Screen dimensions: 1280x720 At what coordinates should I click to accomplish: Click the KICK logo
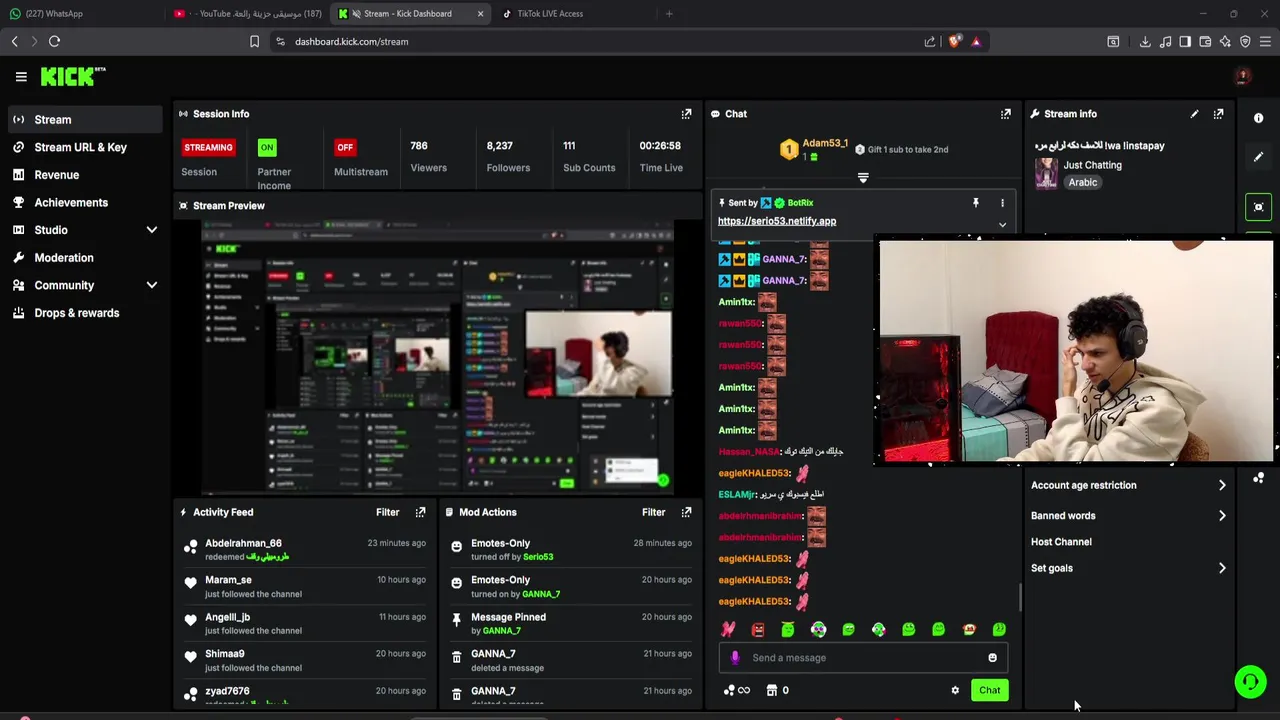click(73, 76)
